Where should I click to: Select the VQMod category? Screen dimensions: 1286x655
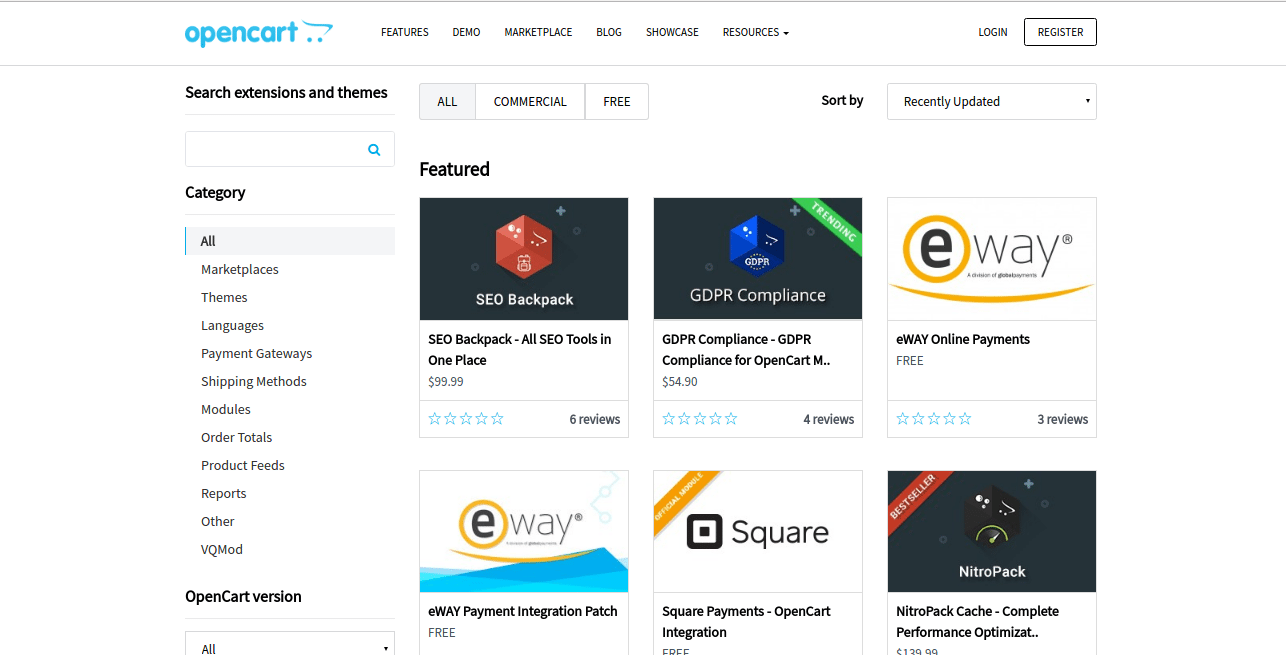coord(222,549)
